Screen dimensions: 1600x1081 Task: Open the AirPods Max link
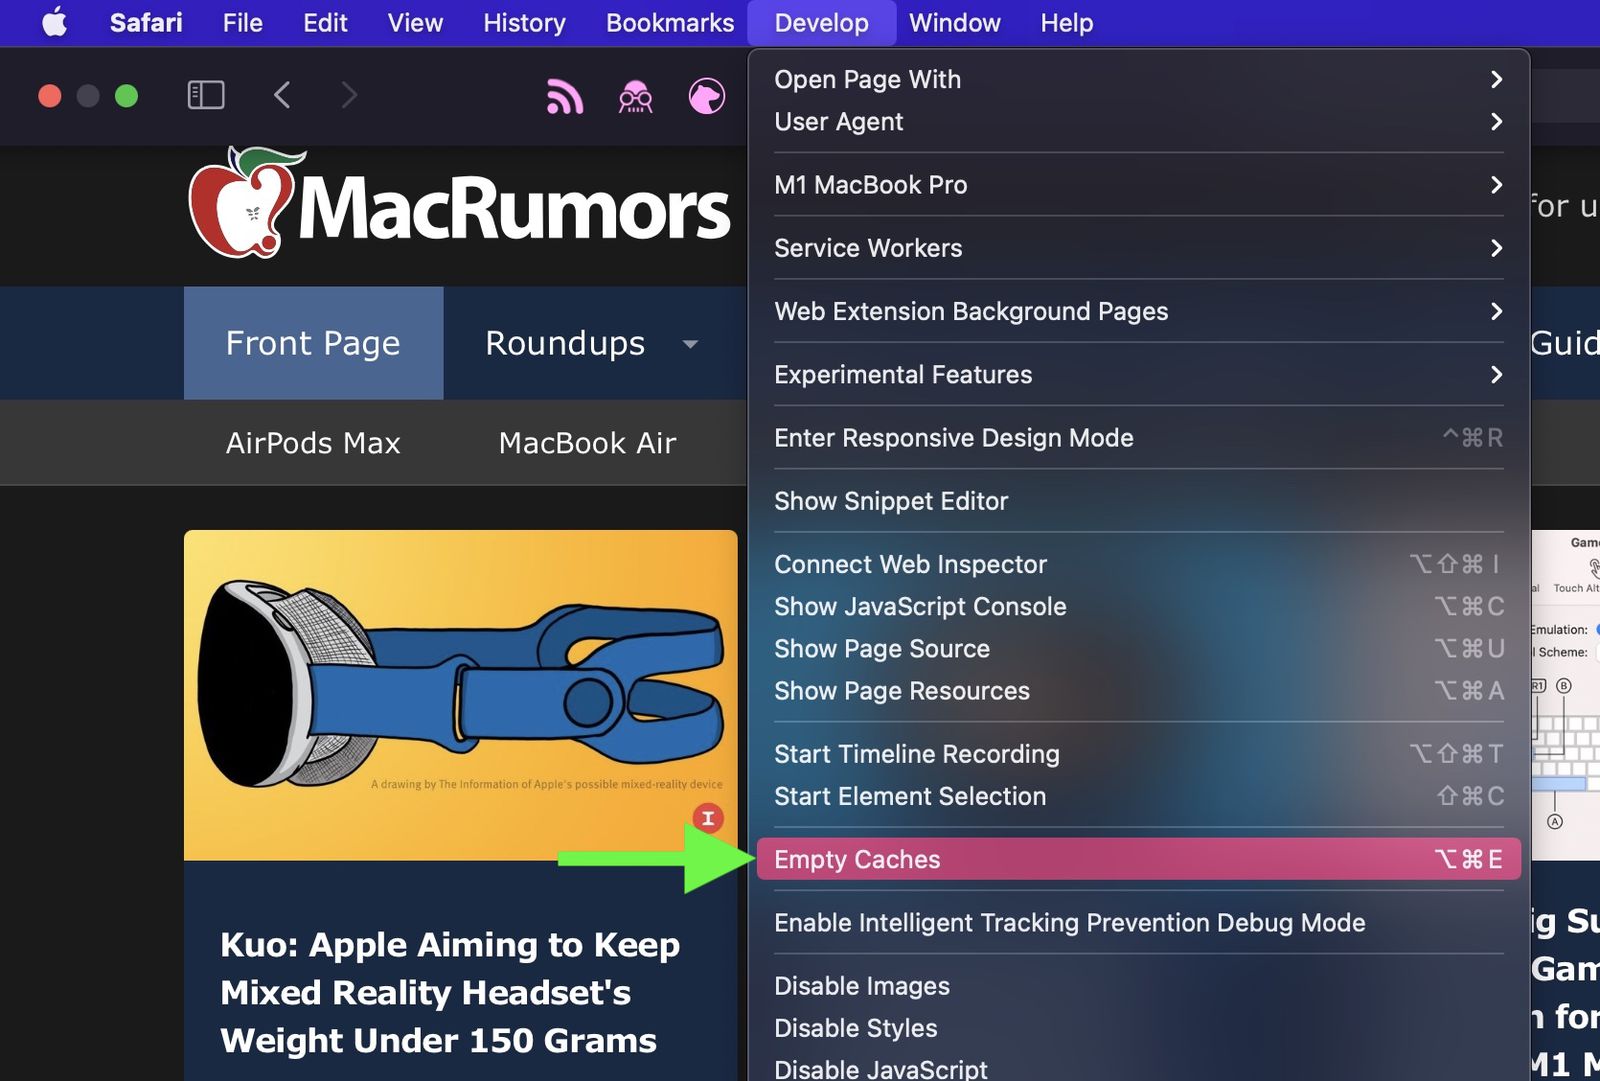coord(313,443)
